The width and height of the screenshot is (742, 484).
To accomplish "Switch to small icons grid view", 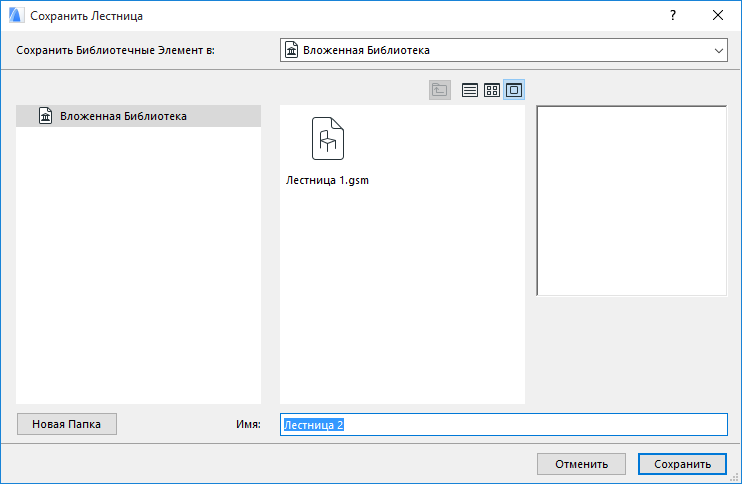I will tap(492, 90).
